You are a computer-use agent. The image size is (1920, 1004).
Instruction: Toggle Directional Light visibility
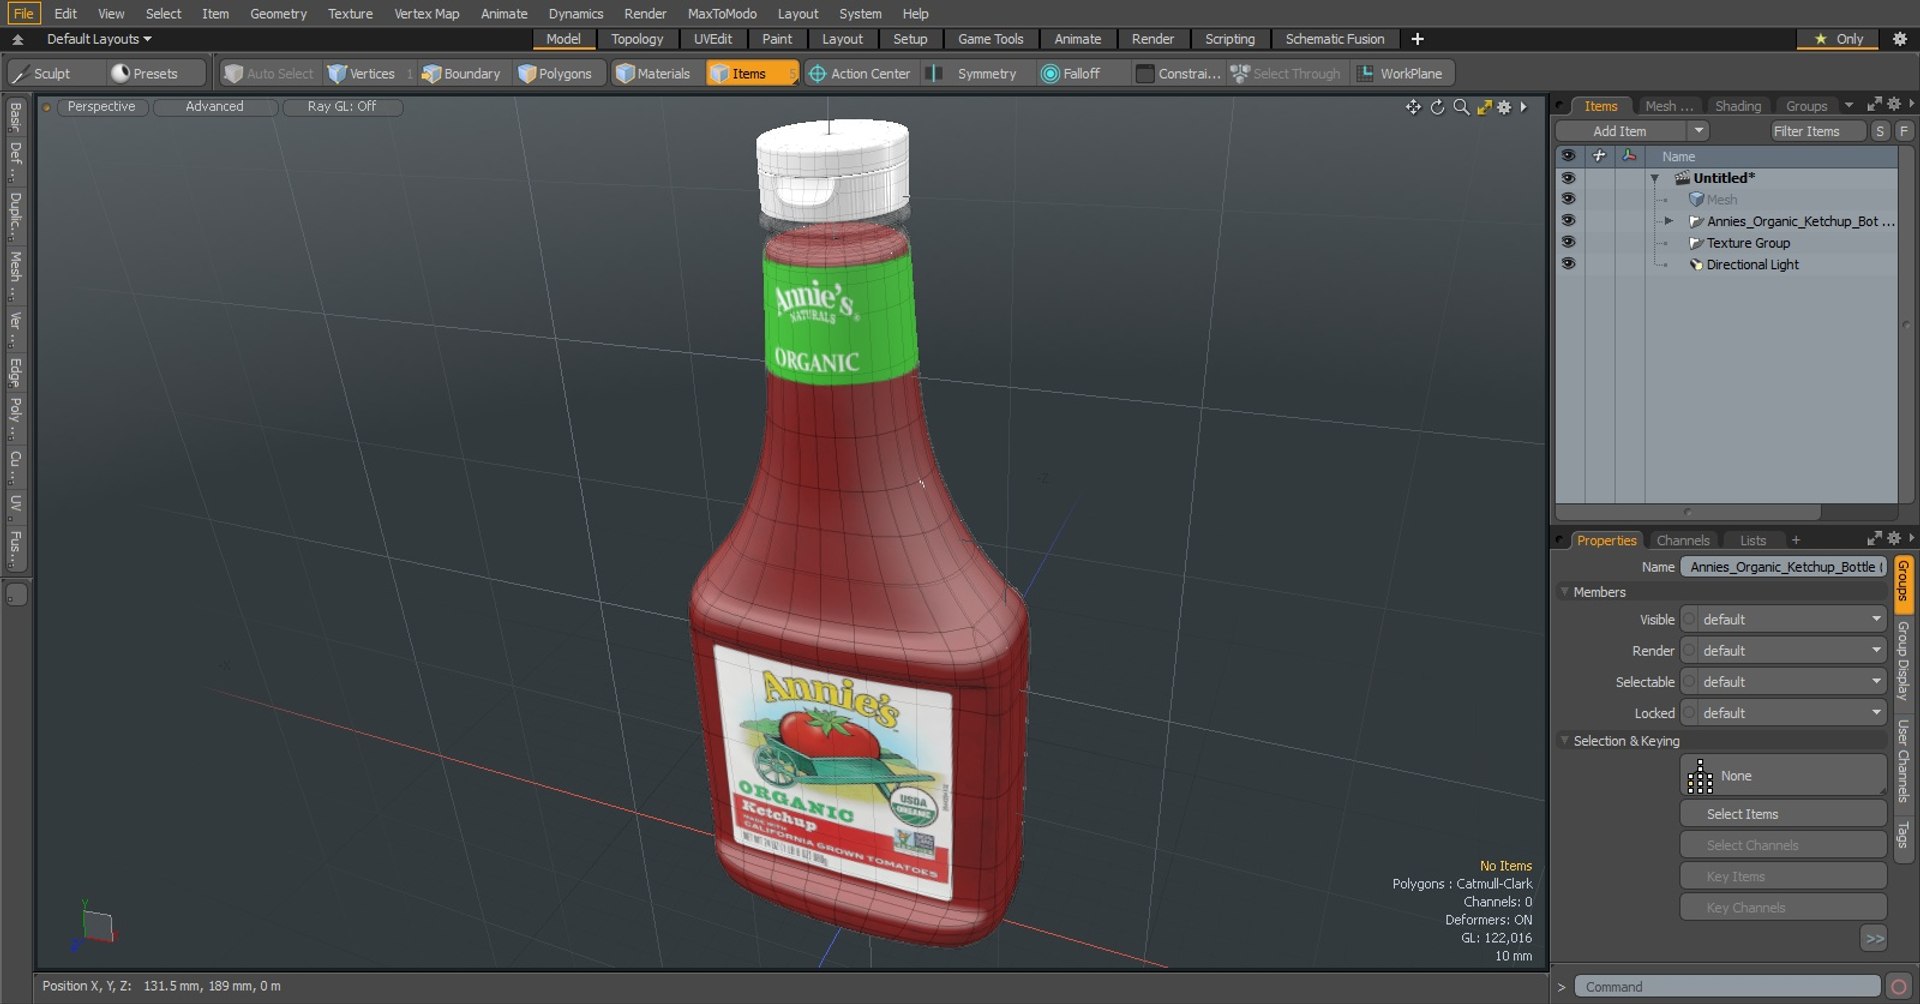[x=1568, y=264]
